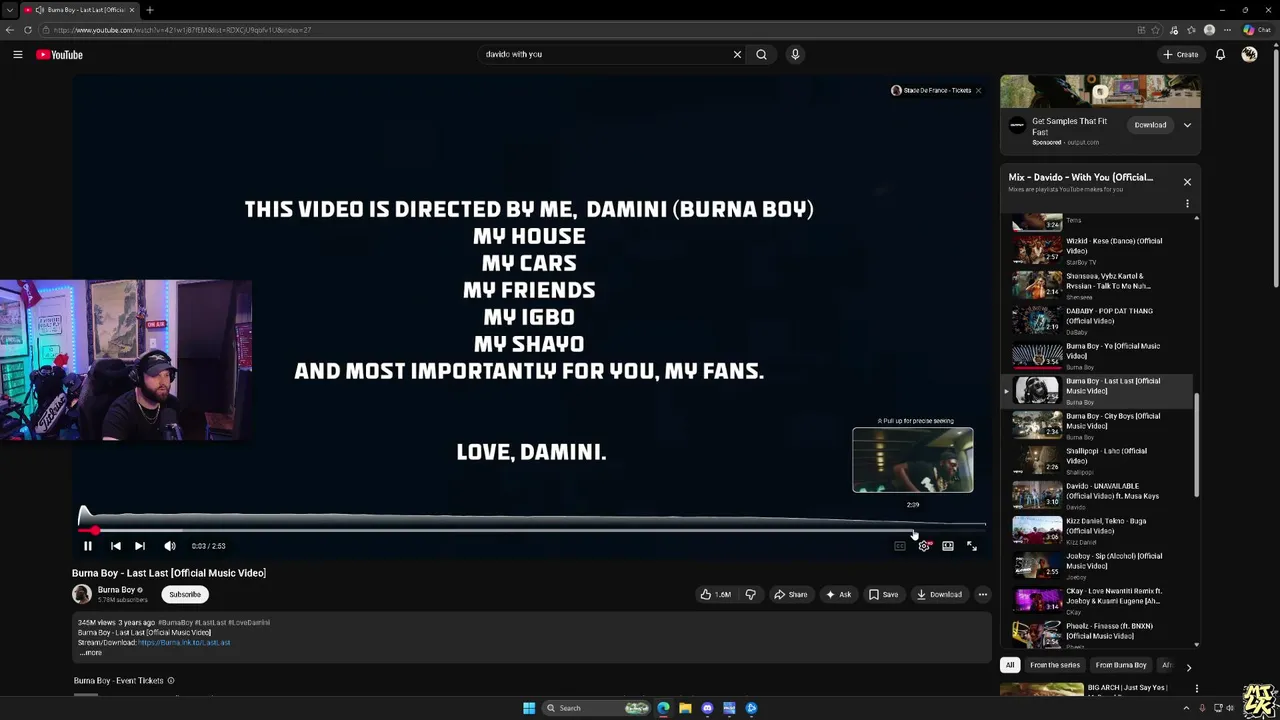Reload the browser page
Image resolution: width=1280 pixels, height=720 pixels.
[x=28, y=30]
